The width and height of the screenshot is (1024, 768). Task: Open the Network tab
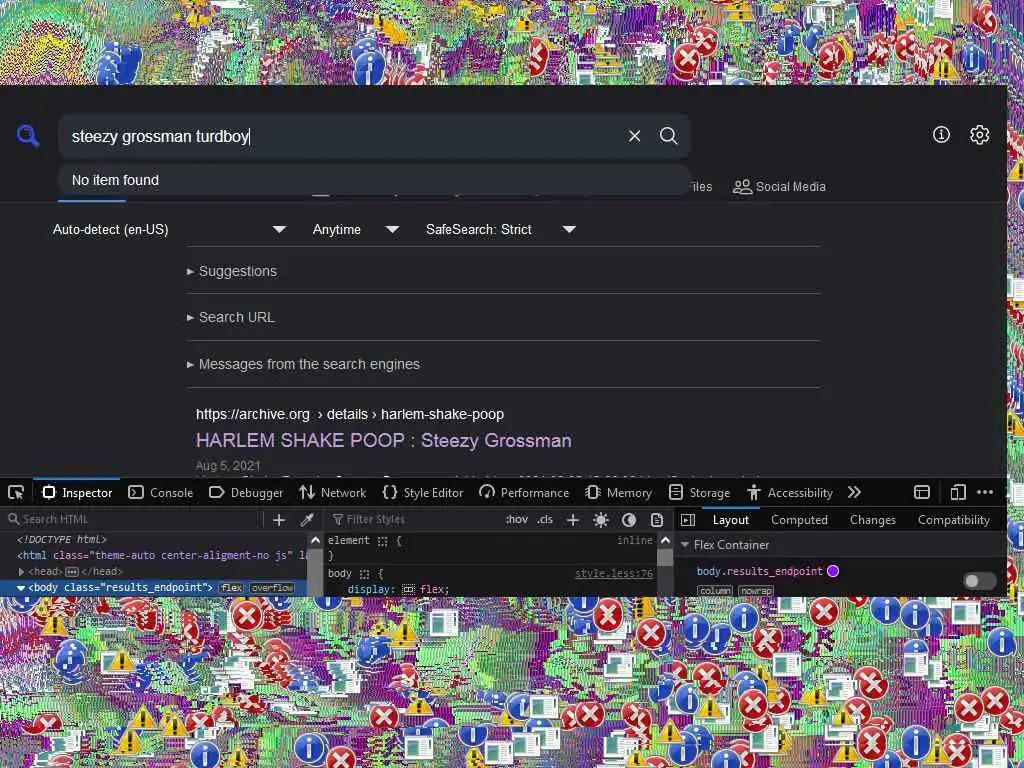[332, 492]
